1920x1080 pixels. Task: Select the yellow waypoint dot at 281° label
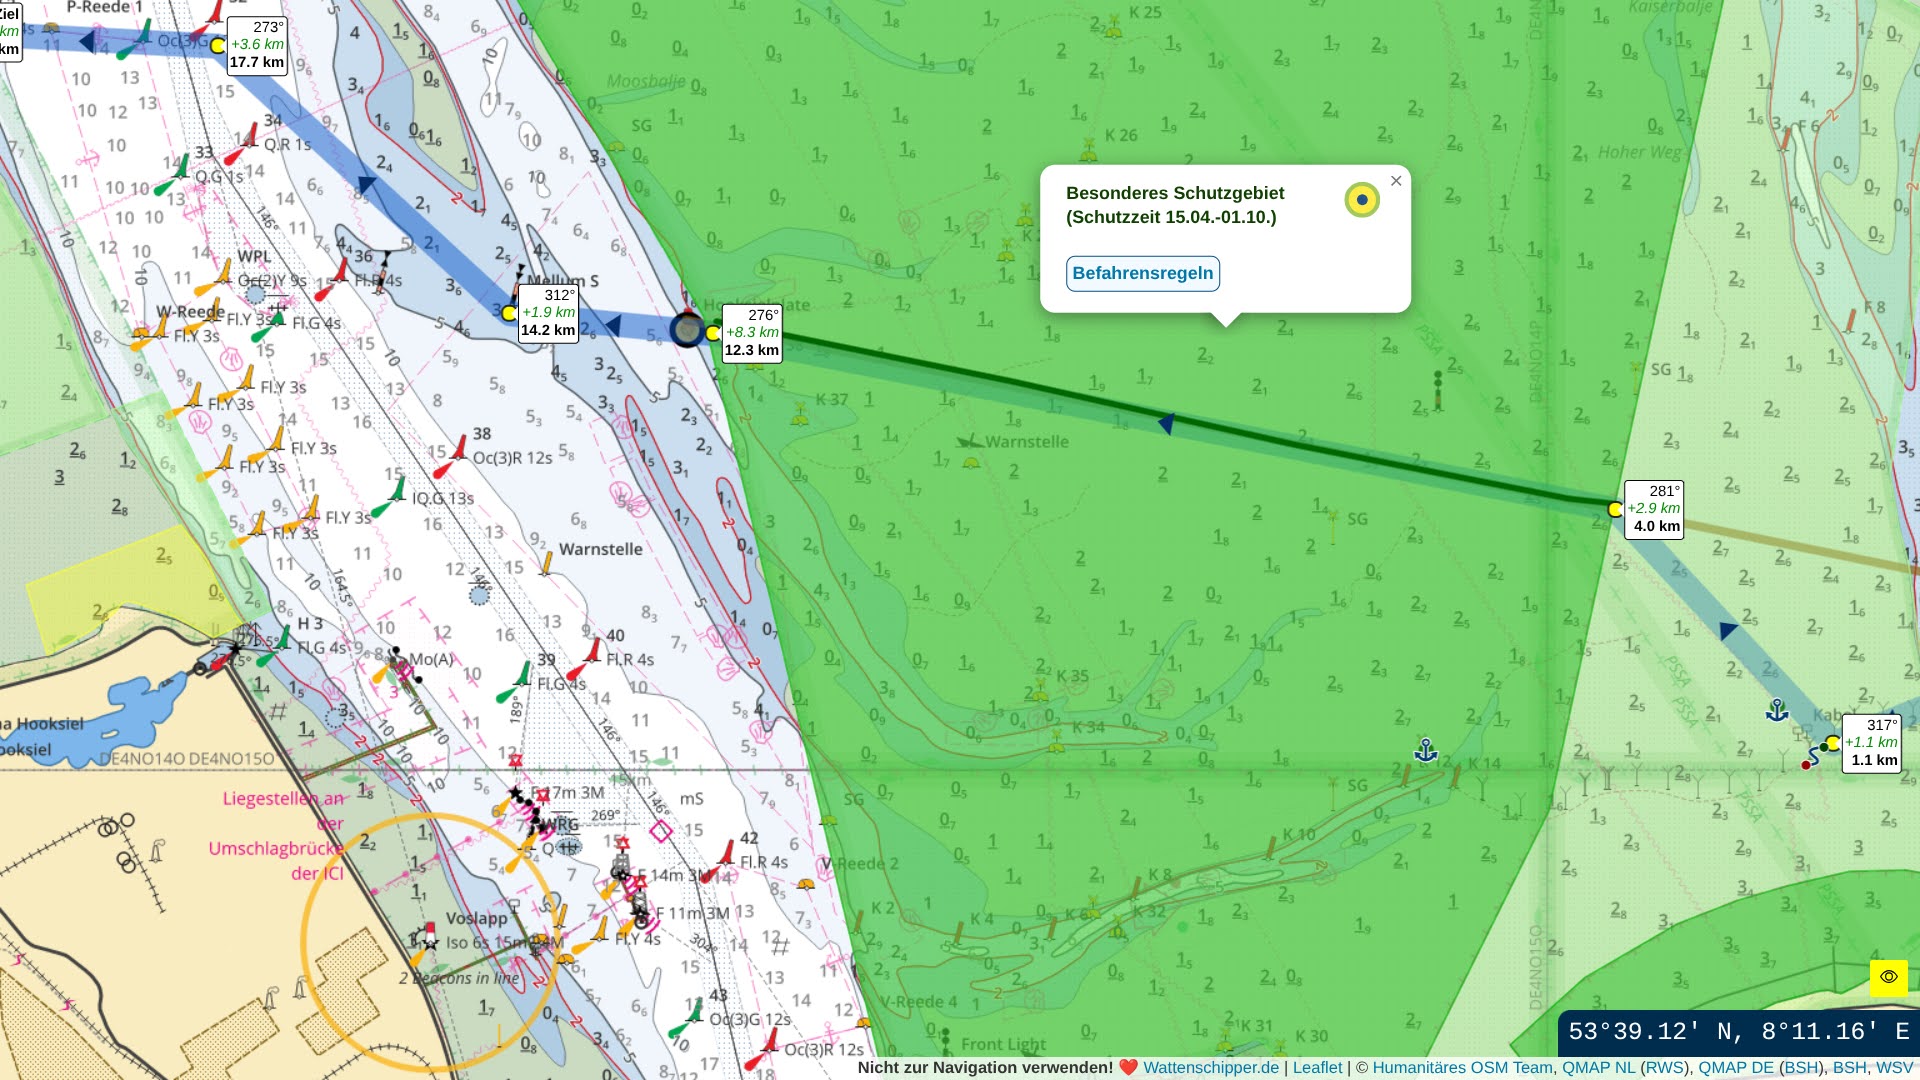[x=1614, y=510]
